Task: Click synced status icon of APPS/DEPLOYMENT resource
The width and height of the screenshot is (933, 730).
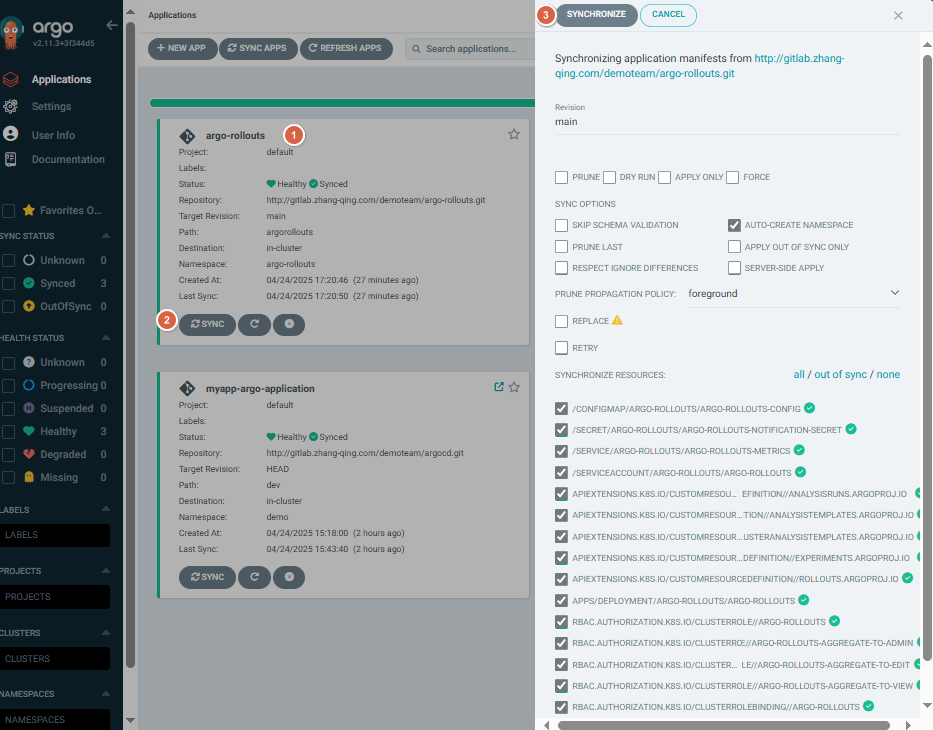Action: (804, 600)
